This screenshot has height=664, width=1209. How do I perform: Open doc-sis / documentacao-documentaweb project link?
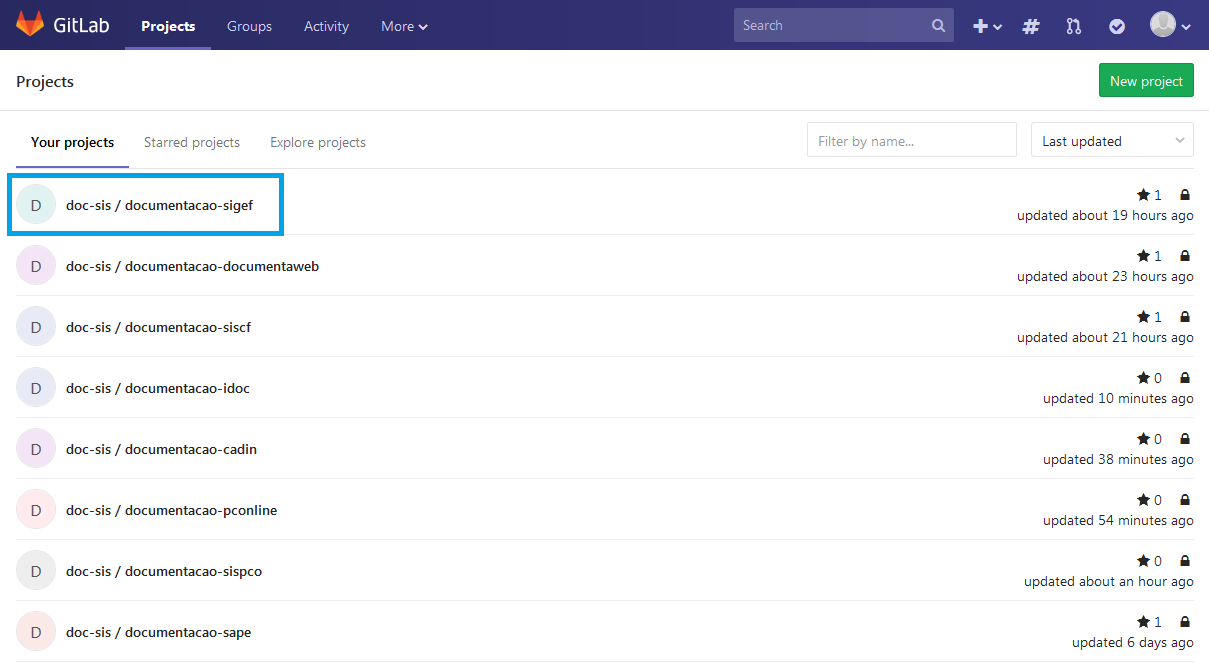click(x=192, y=266)
